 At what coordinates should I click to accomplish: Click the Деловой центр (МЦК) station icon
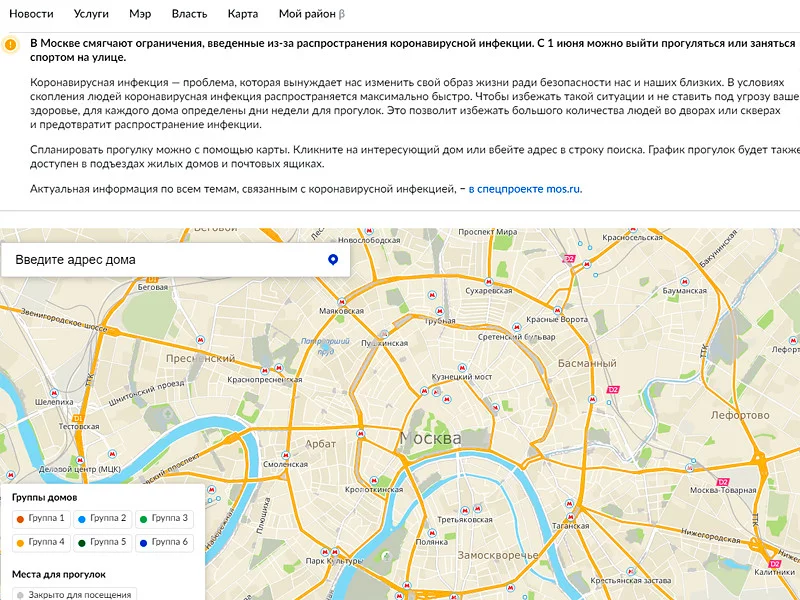coord(80,460)
